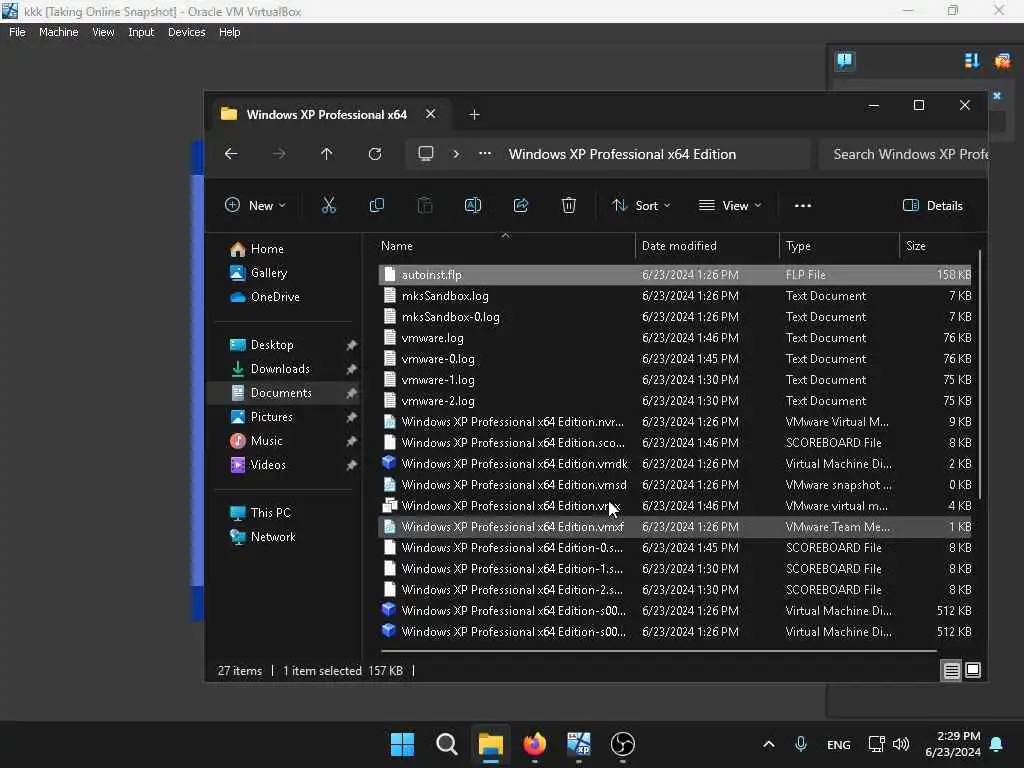Click the ENG language indicator
The height and width of the screenshot is (768, 1024).
tap(839, 744)
